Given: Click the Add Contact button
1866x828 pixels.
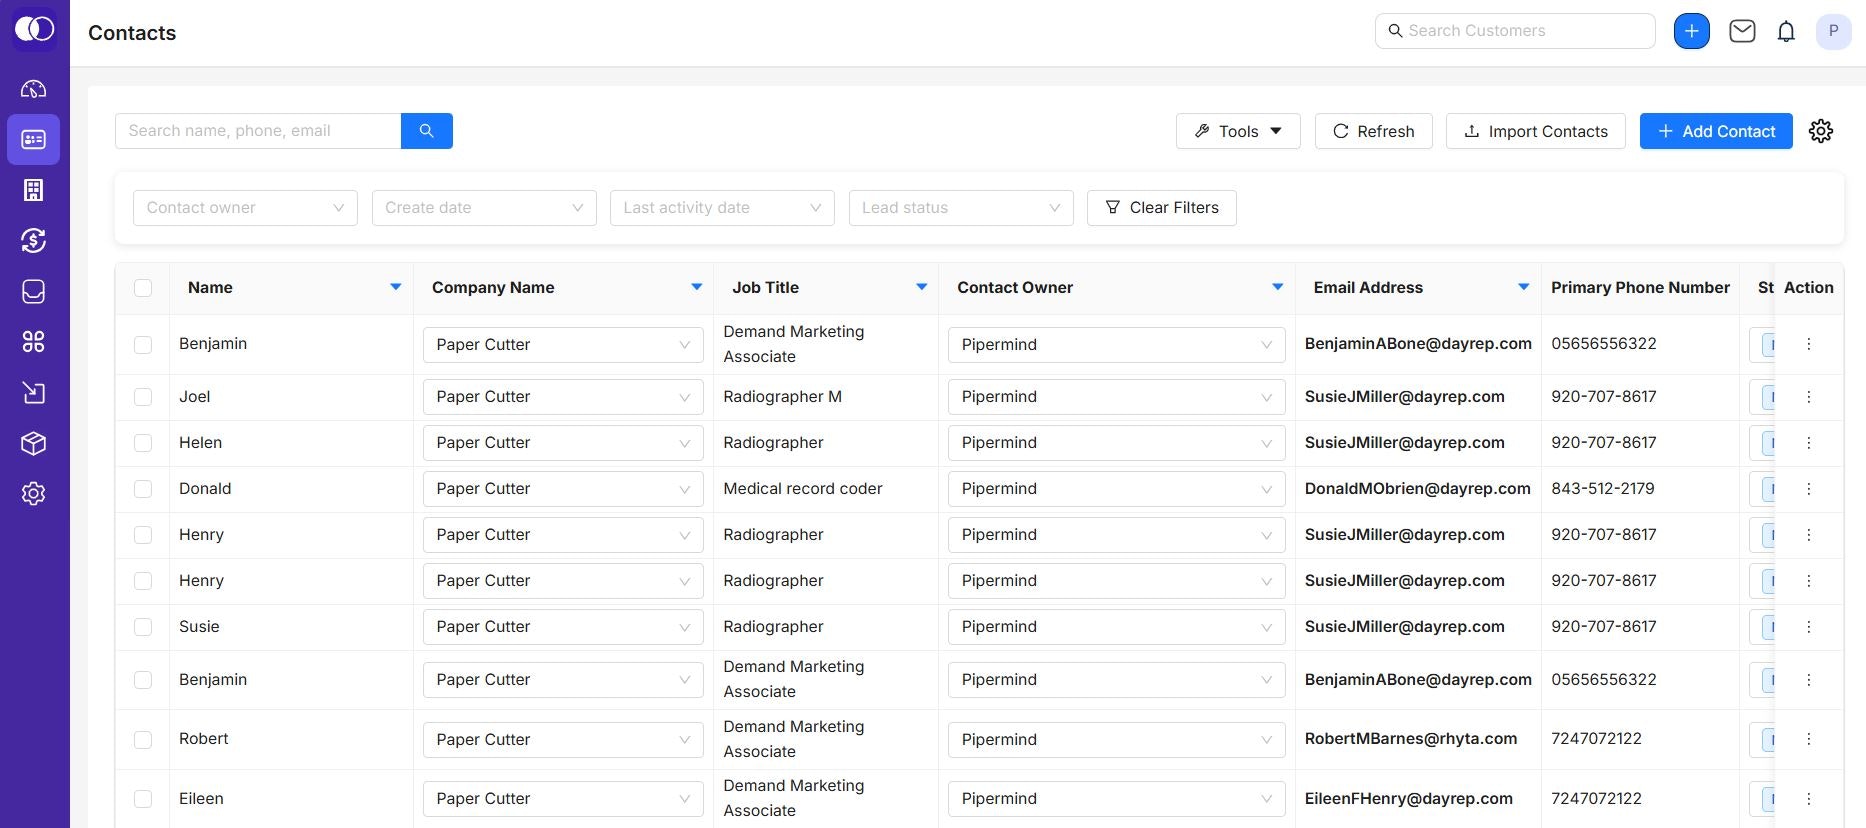Looking at the screenshot, I should (1716, 131).
